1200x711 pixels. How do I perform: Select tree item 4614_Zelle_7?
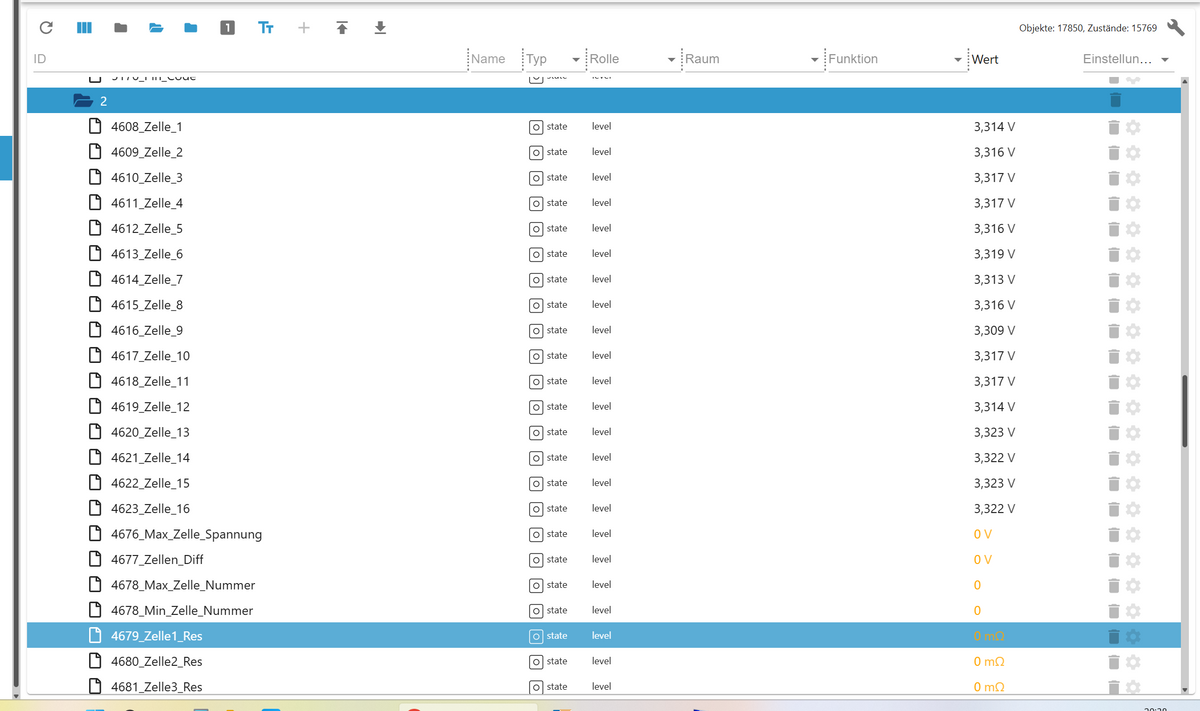pyautogui.click(x=147, y=280)
